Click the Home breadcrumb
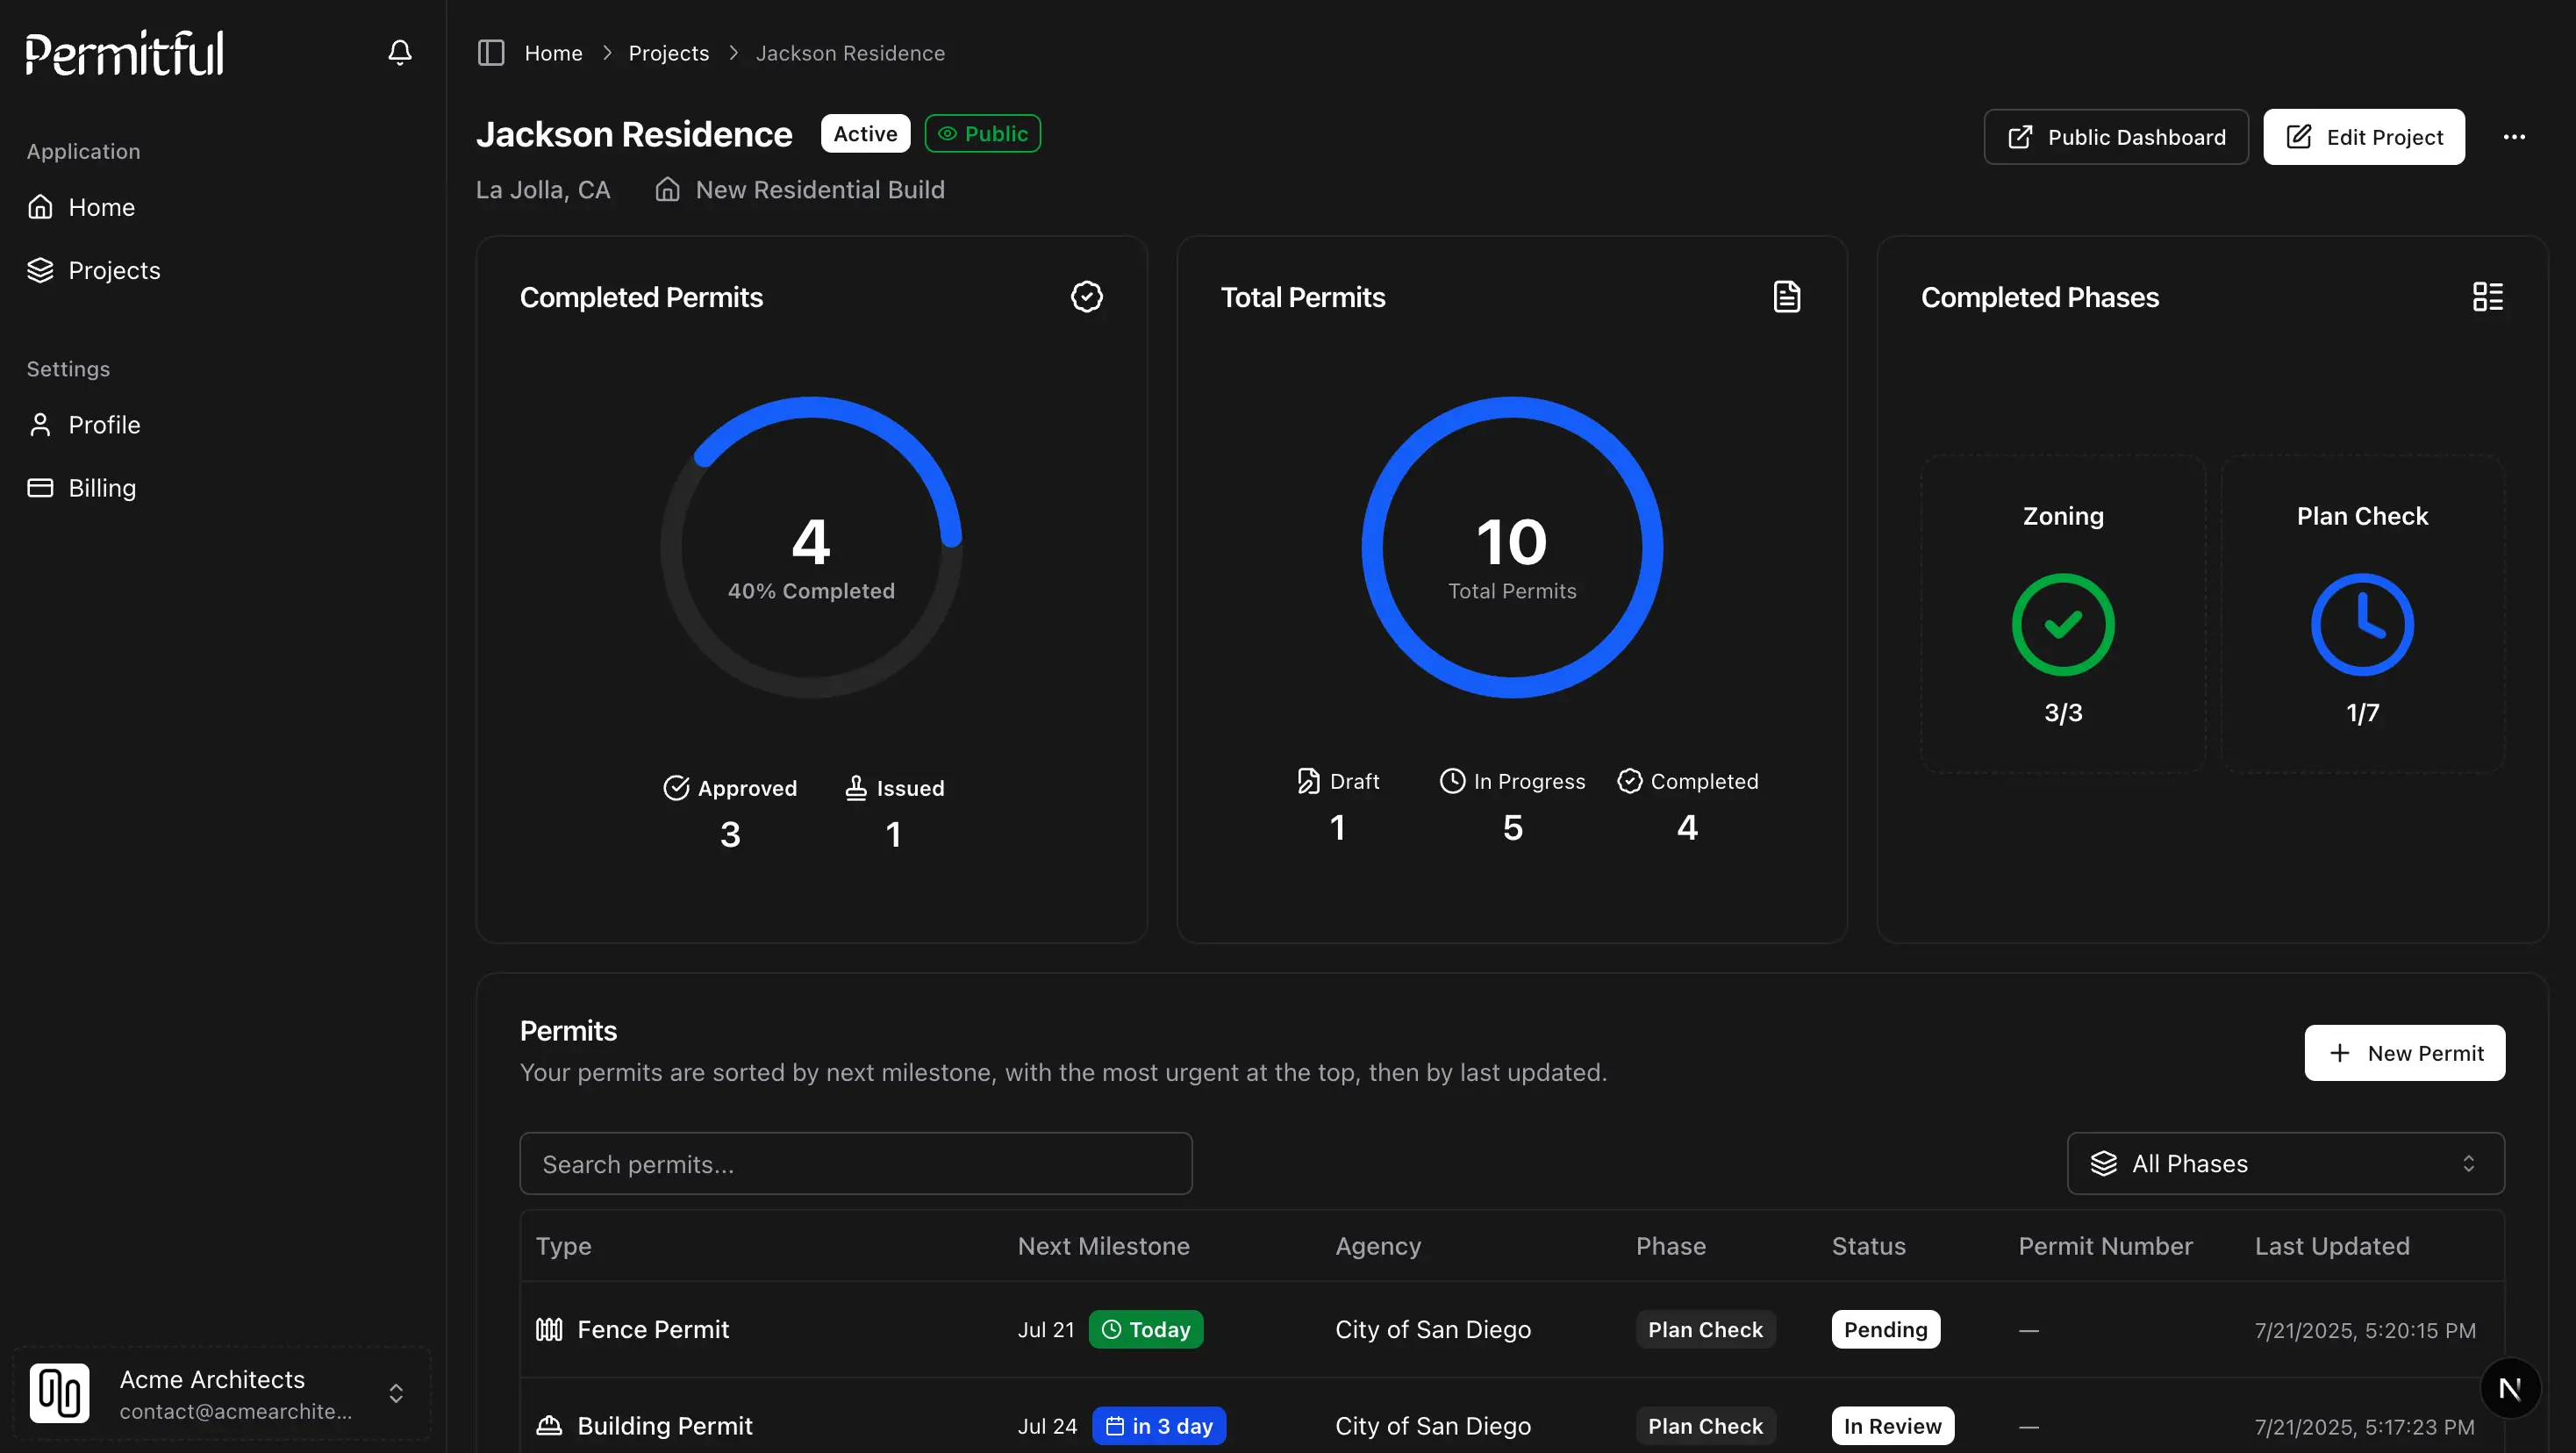This screenshot has width=2576, height=1453. pyautogui.click(x=553, y=53)
